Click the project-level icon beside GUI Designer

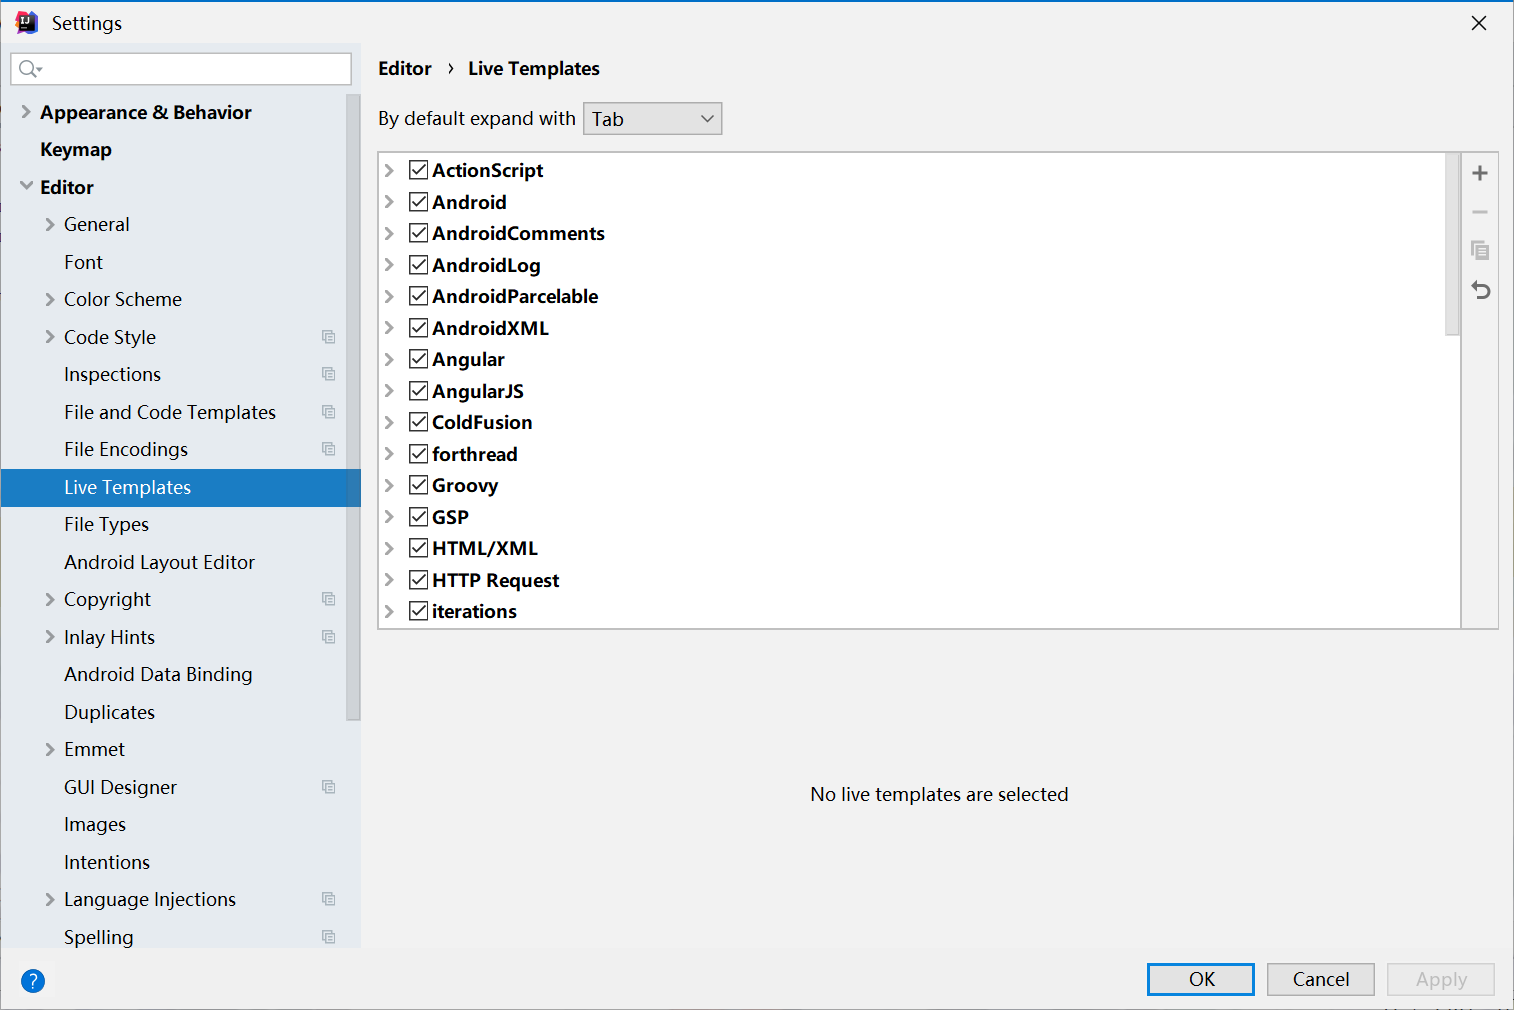[x=328, y=787]
